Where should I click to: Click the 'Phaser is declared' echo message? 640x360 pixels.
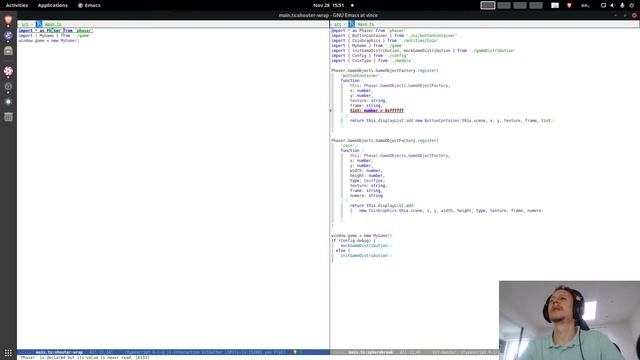point(84,358)
